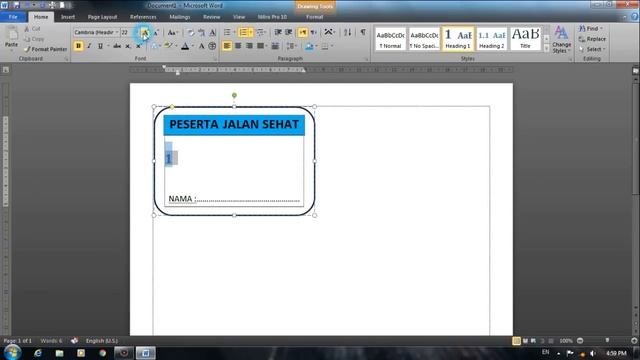Toggle Show/Hide paragraph marks

[363, 32]
